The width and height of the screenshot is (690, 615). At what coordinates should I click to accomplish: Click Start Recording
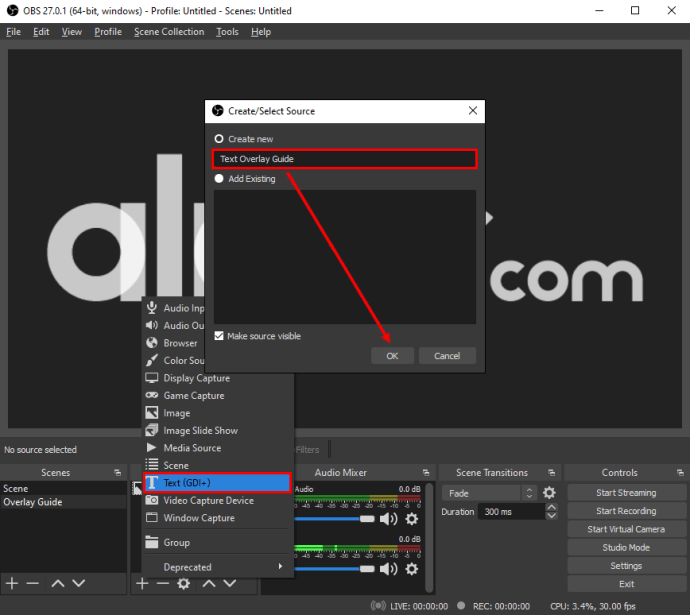click(626, 511)
